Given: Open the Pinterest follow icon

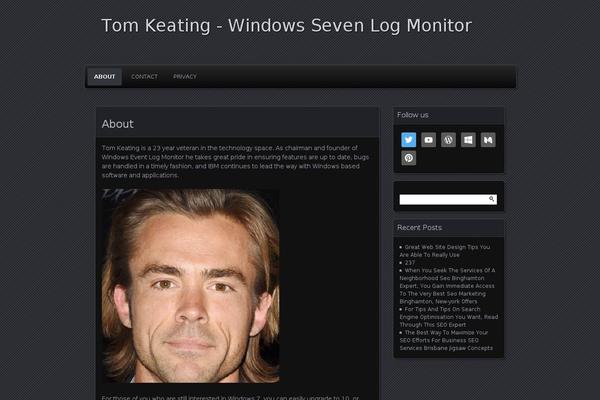Looking at the screenshot, I should click(409, 158).
